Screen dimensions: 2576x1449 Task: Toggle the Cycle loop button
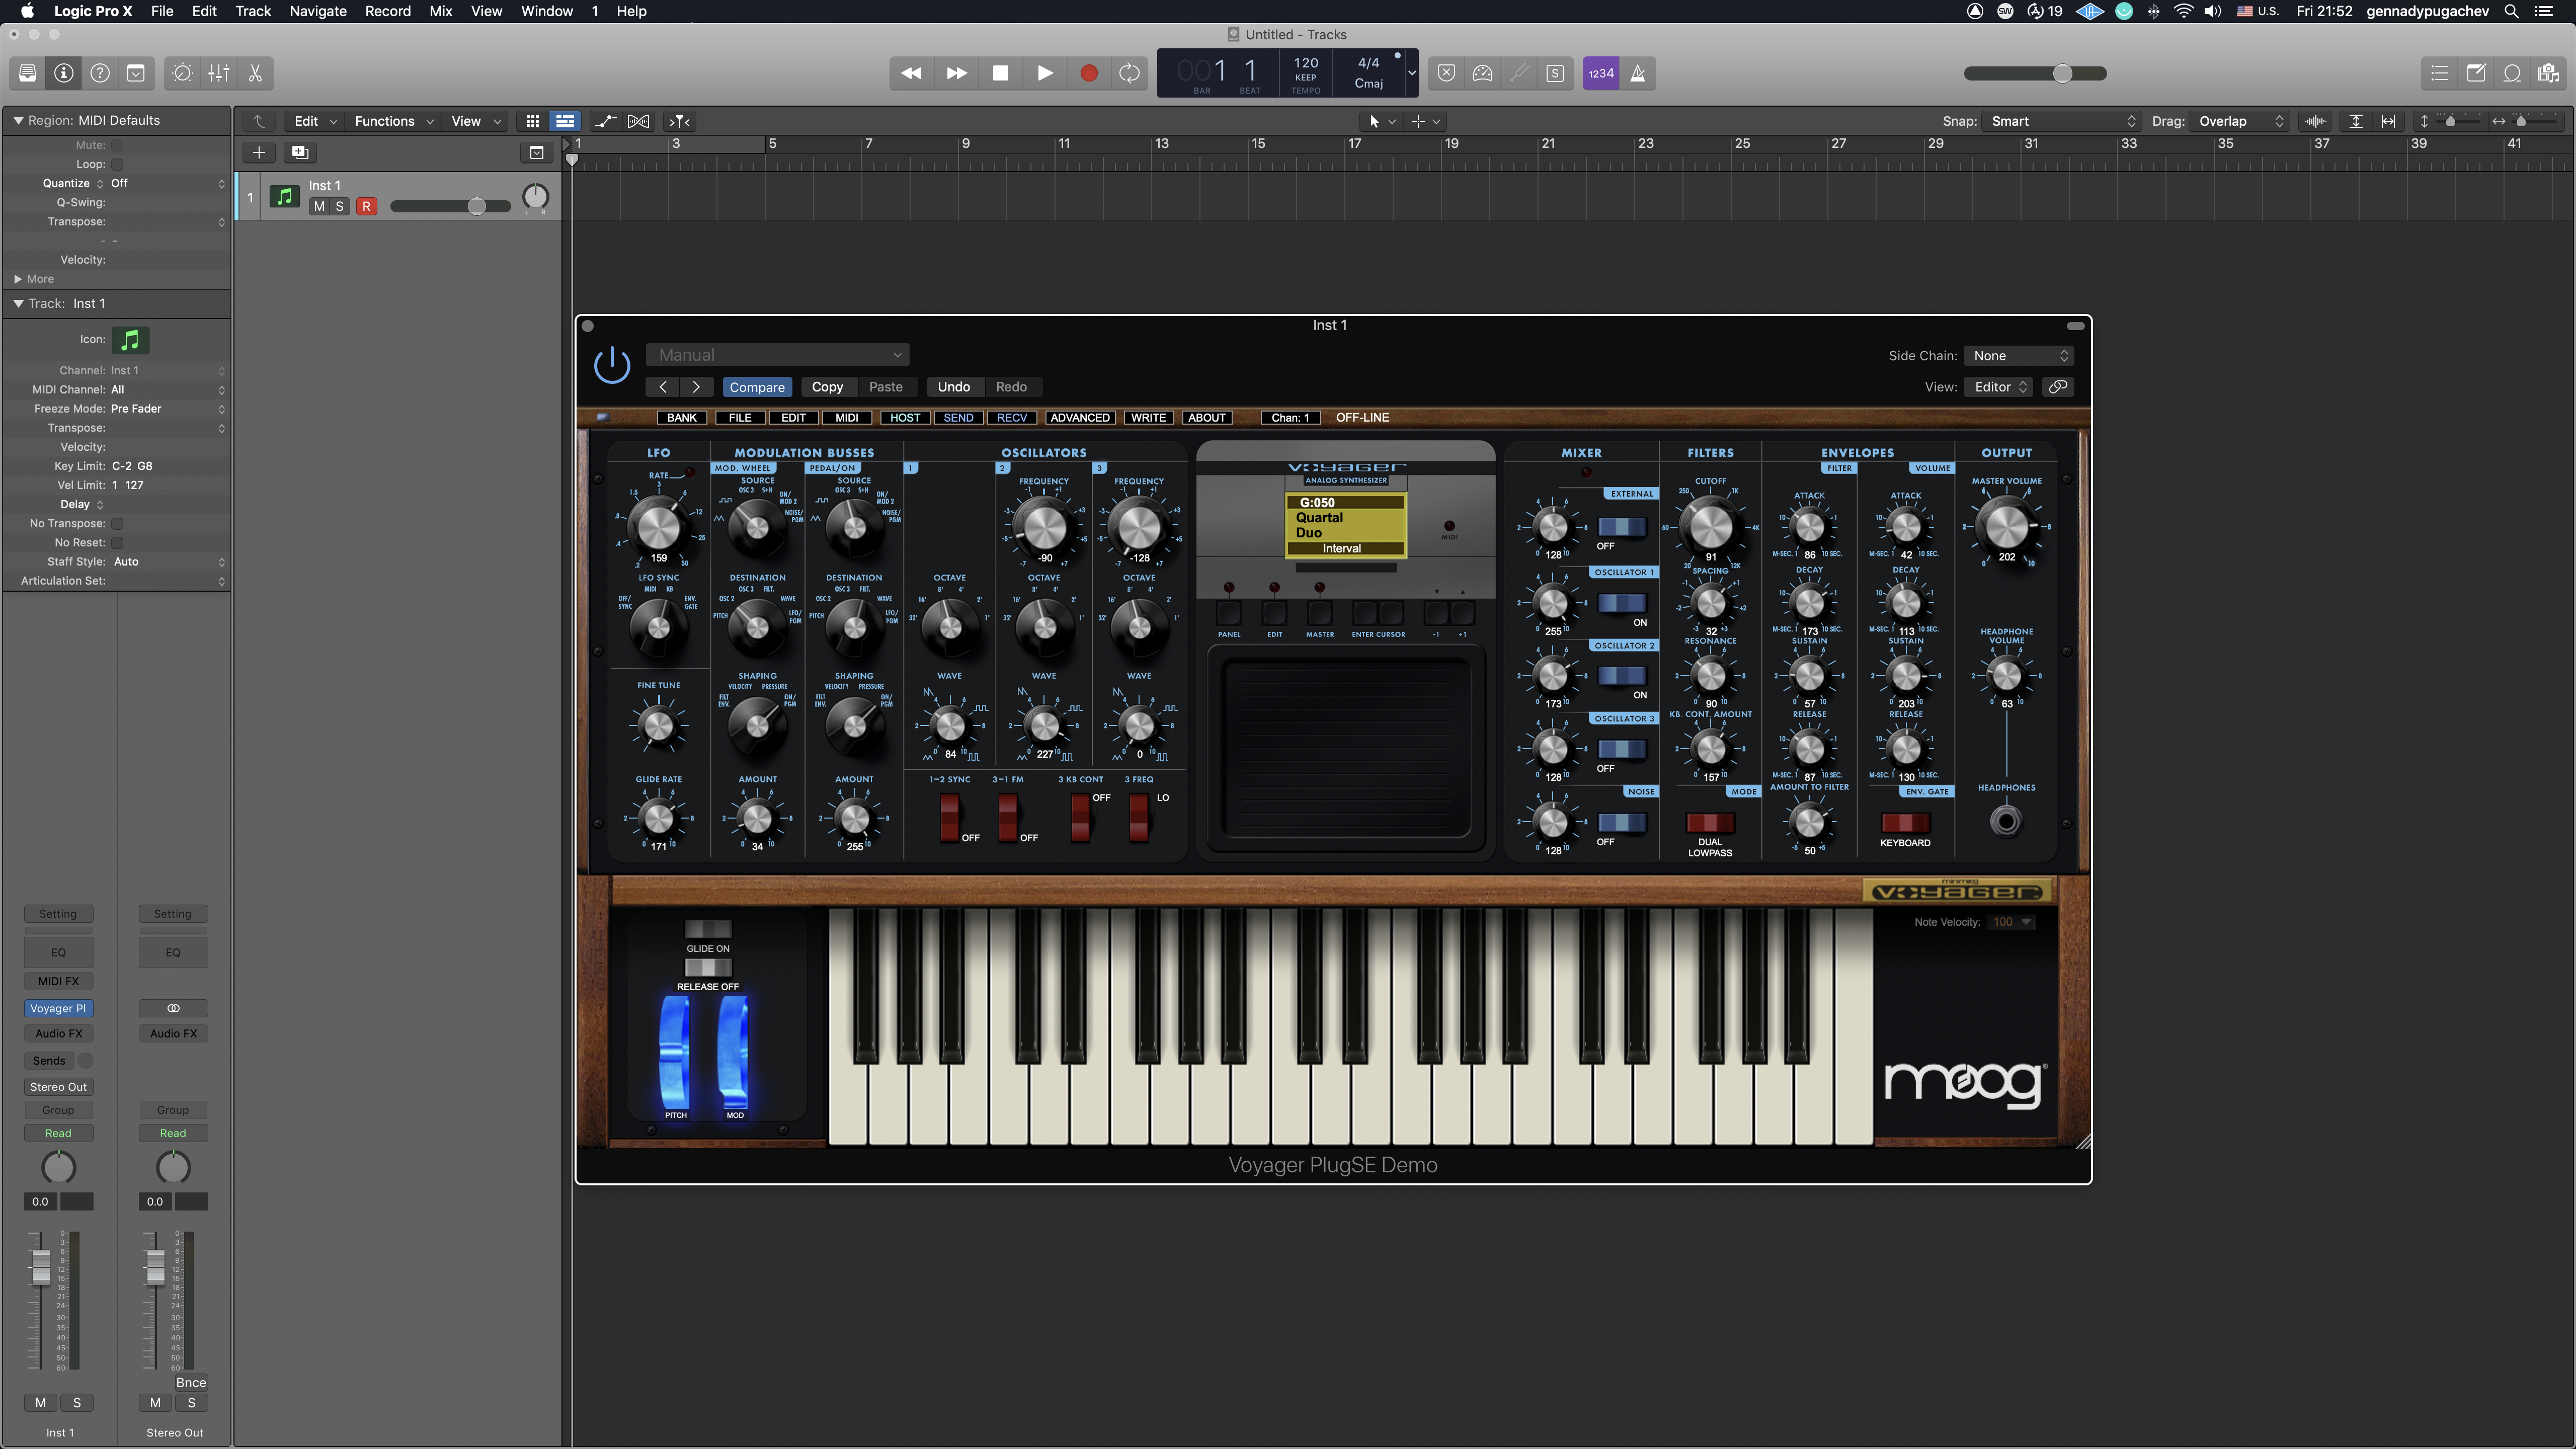[x=1129, y=73]
